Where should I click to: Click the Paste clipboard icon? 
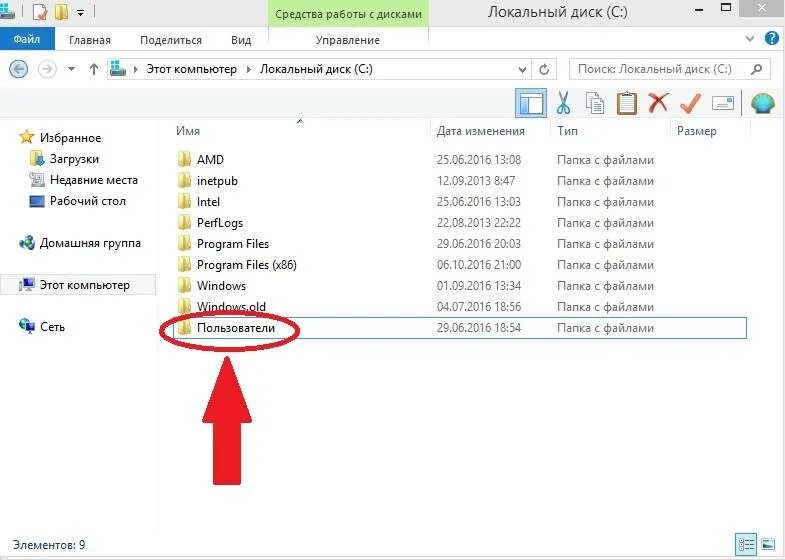pyautogui.click(x=626, y=104)
